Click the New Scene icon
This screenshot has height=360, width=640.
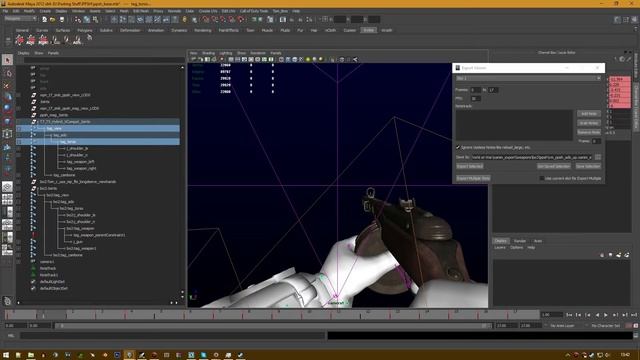tap(44, 19)
